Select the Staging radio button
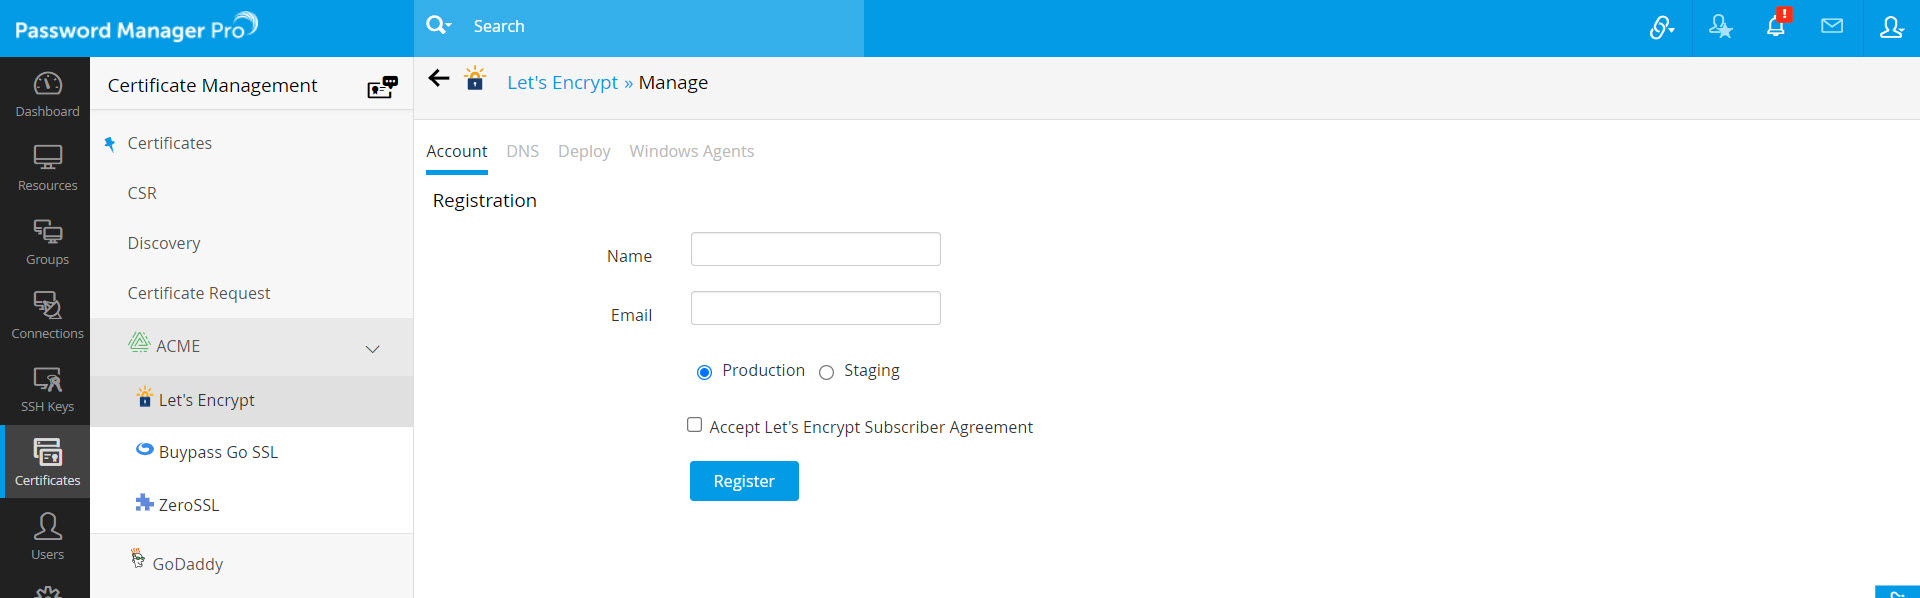The height and width of the screenshot is (598, 1920). (826, 372)
